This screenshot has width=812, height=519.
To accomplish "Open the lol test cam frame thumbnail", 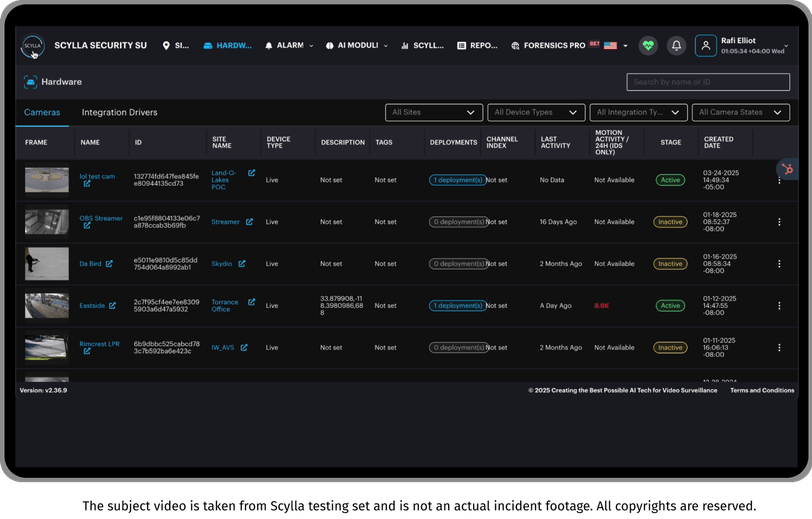I will click(47, 180).
